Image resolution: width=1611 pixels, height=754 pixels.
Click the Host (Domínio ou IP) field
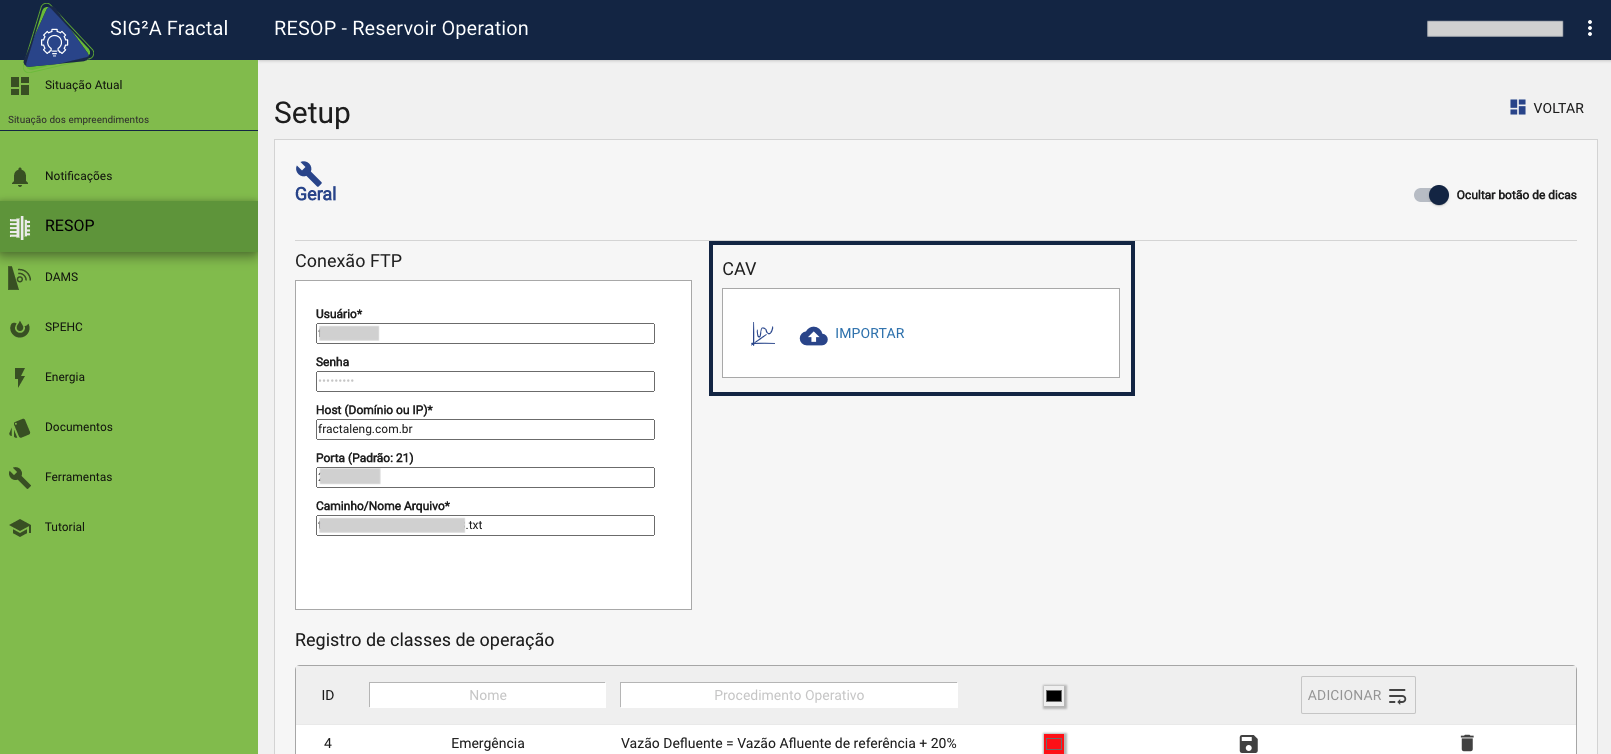pyautogui.click(x=485, y=429)
